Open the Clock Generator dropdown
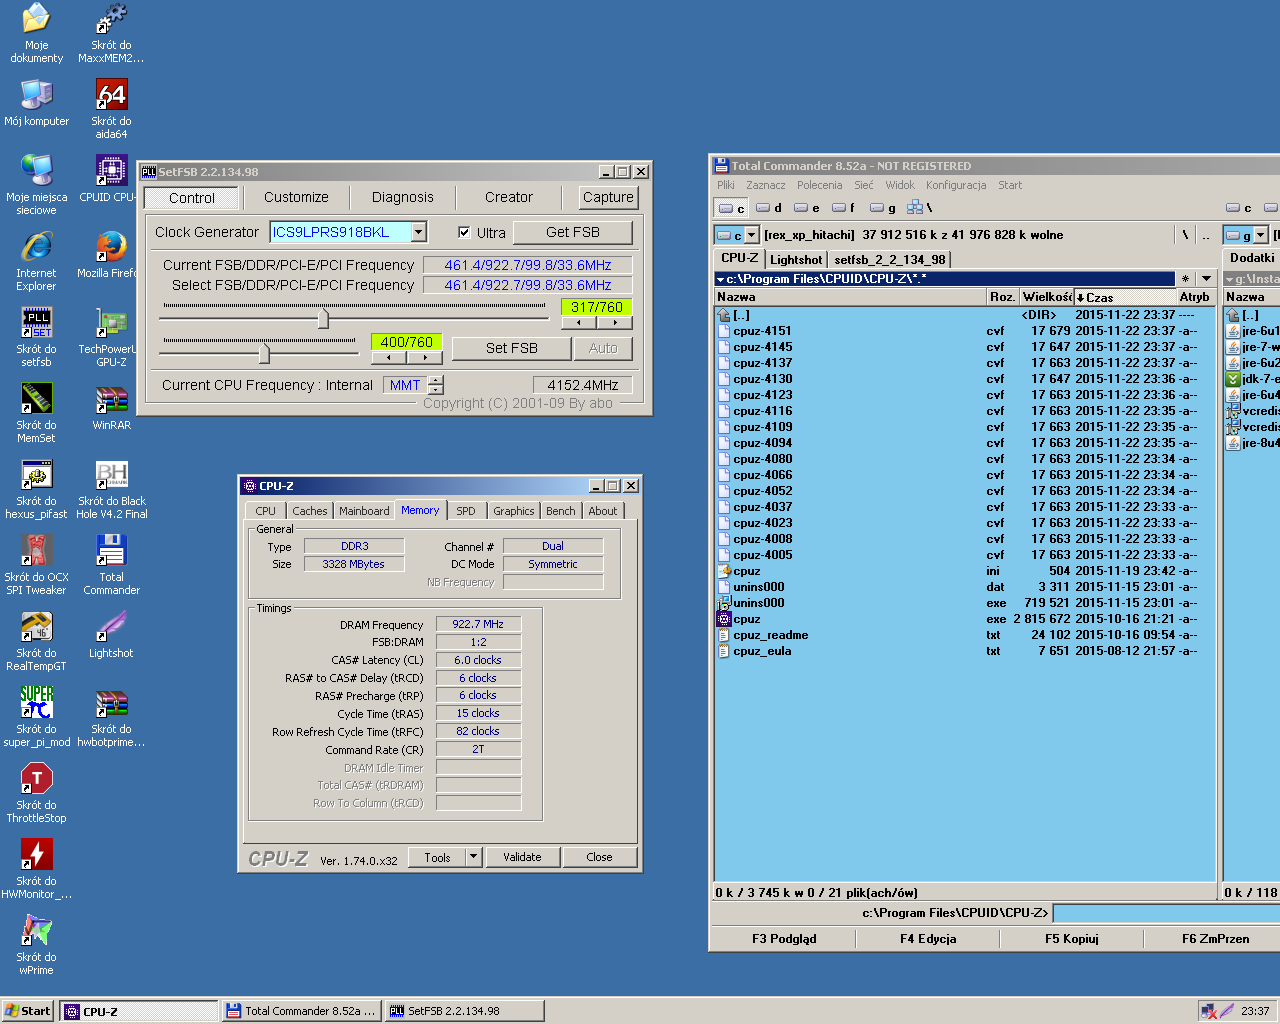The height and width of the screenshot is (1024, 1280). coord(419,232)
